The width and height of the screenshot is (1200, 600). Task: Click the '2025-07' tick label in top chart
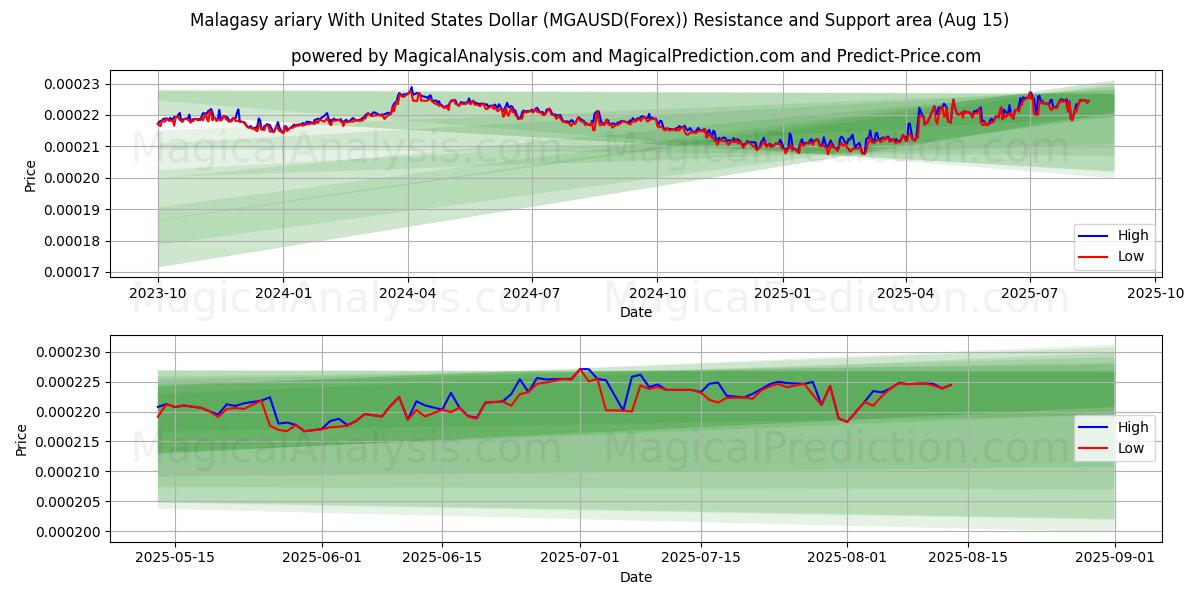tap(1030, 293)
